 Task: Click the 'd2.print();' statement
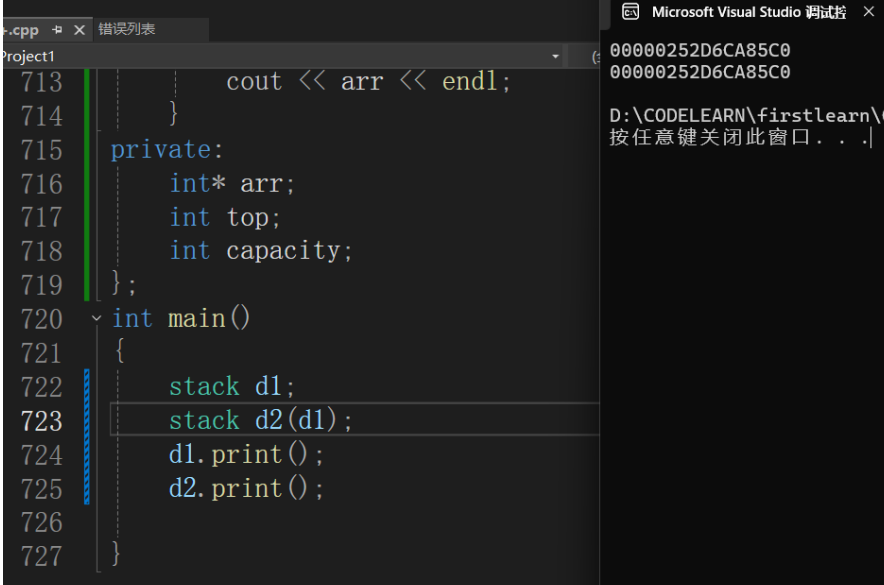point(246,488)
